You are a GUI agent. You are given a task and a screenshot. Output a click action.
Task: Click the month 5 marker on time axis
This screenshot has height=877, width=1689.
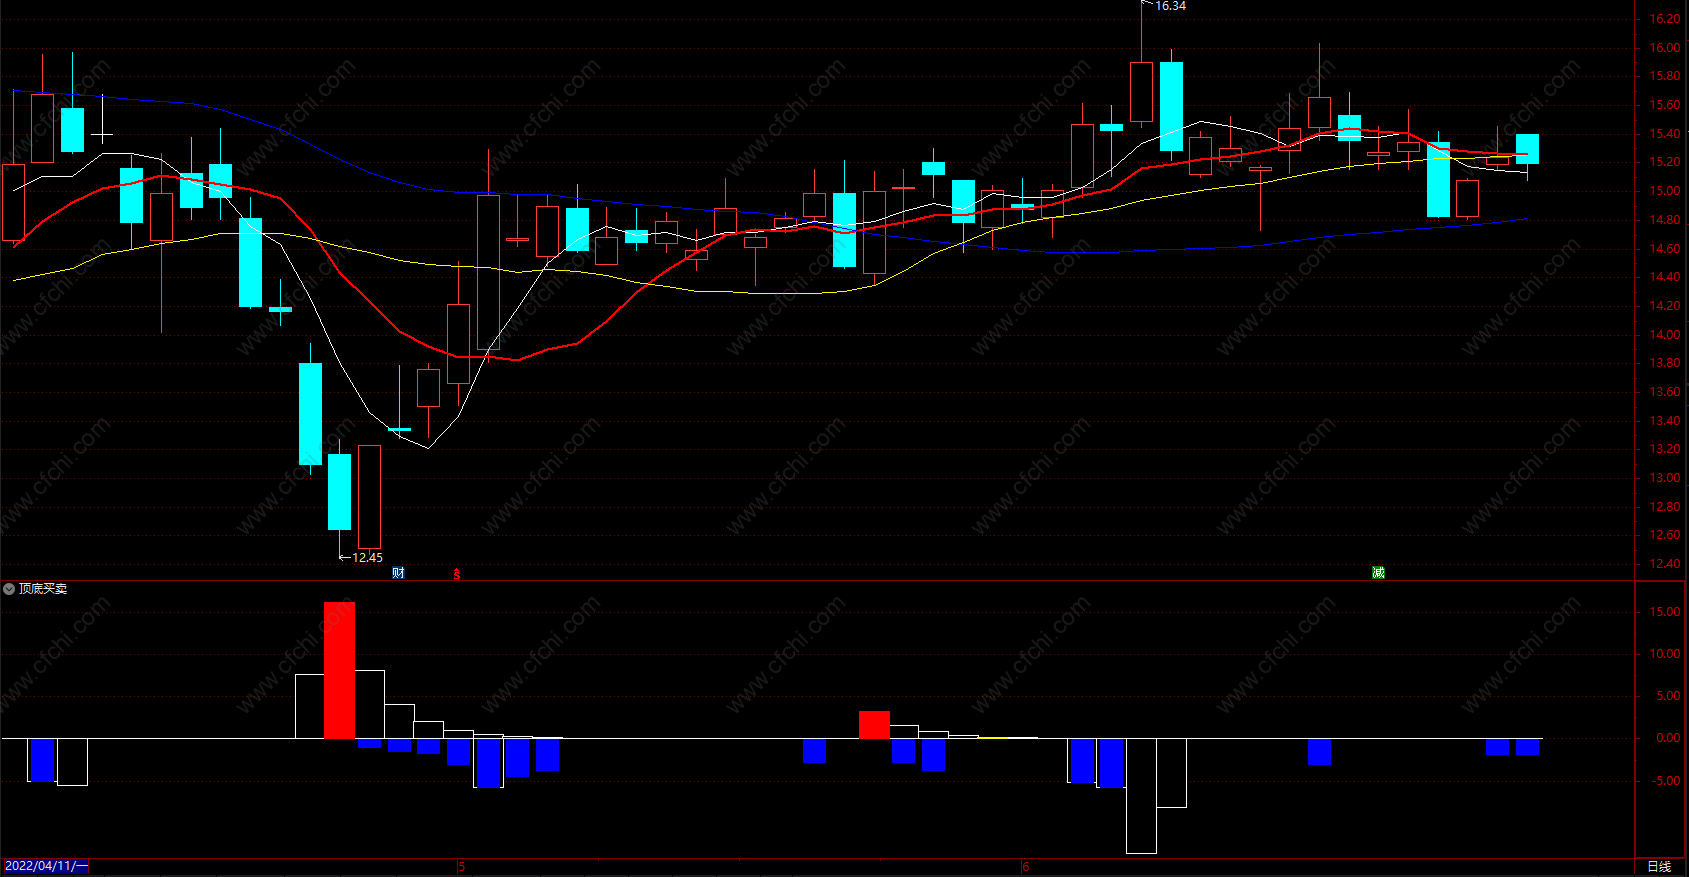click(x=462, y=867)
